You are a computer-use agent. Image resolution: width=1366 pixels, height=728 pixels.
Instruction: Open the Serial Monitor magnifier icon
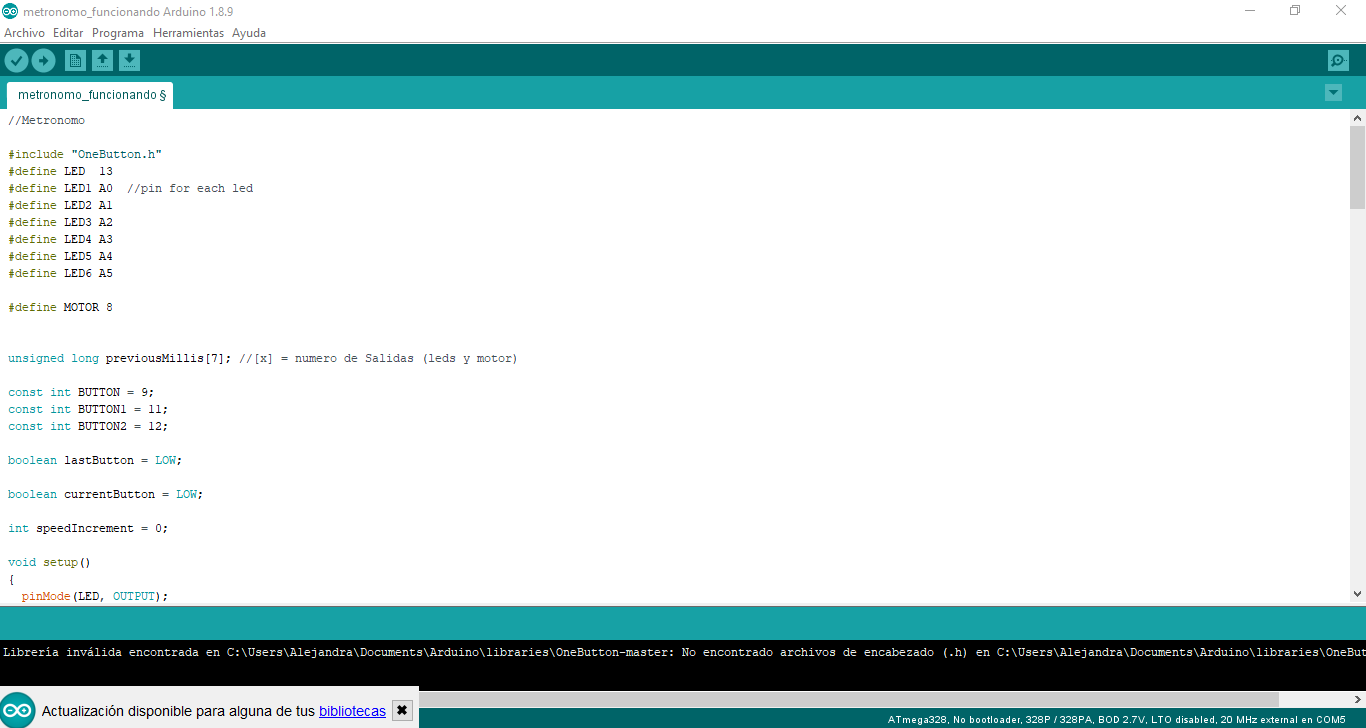pyautogui.click(x=1338, y=61)
